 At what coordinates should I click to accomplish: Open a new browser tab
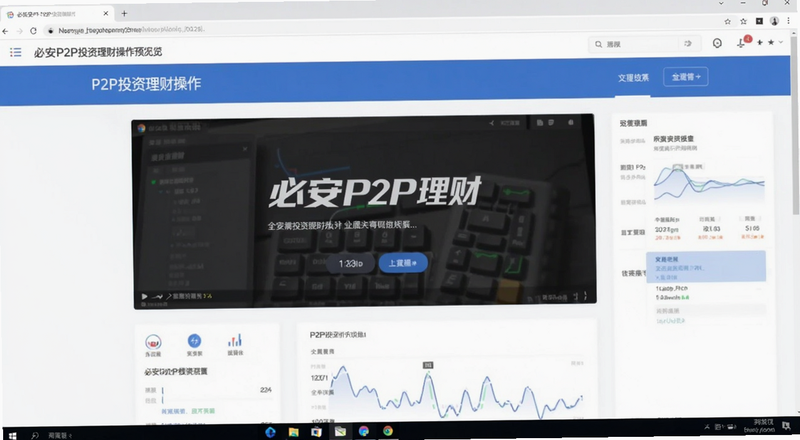pyautogui.click(x=124, y=14)
